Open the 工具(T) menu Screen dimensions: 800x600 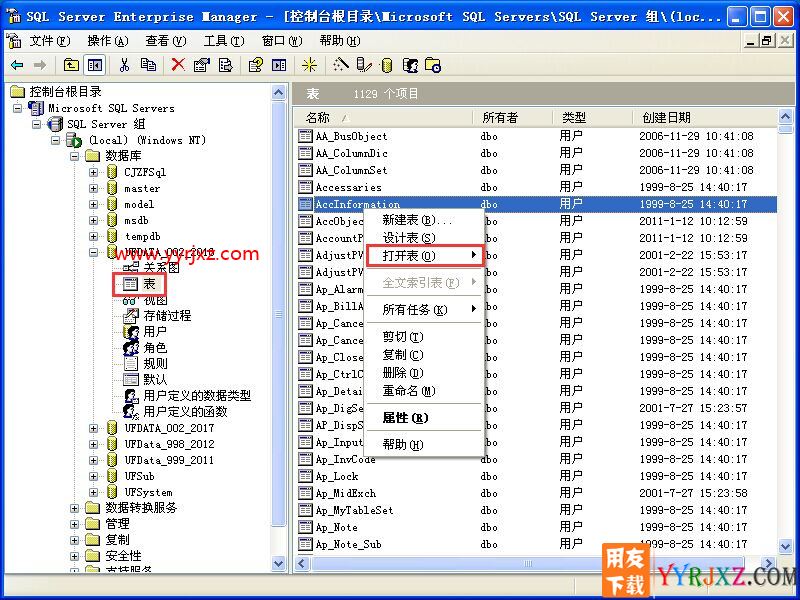point(224,40)
